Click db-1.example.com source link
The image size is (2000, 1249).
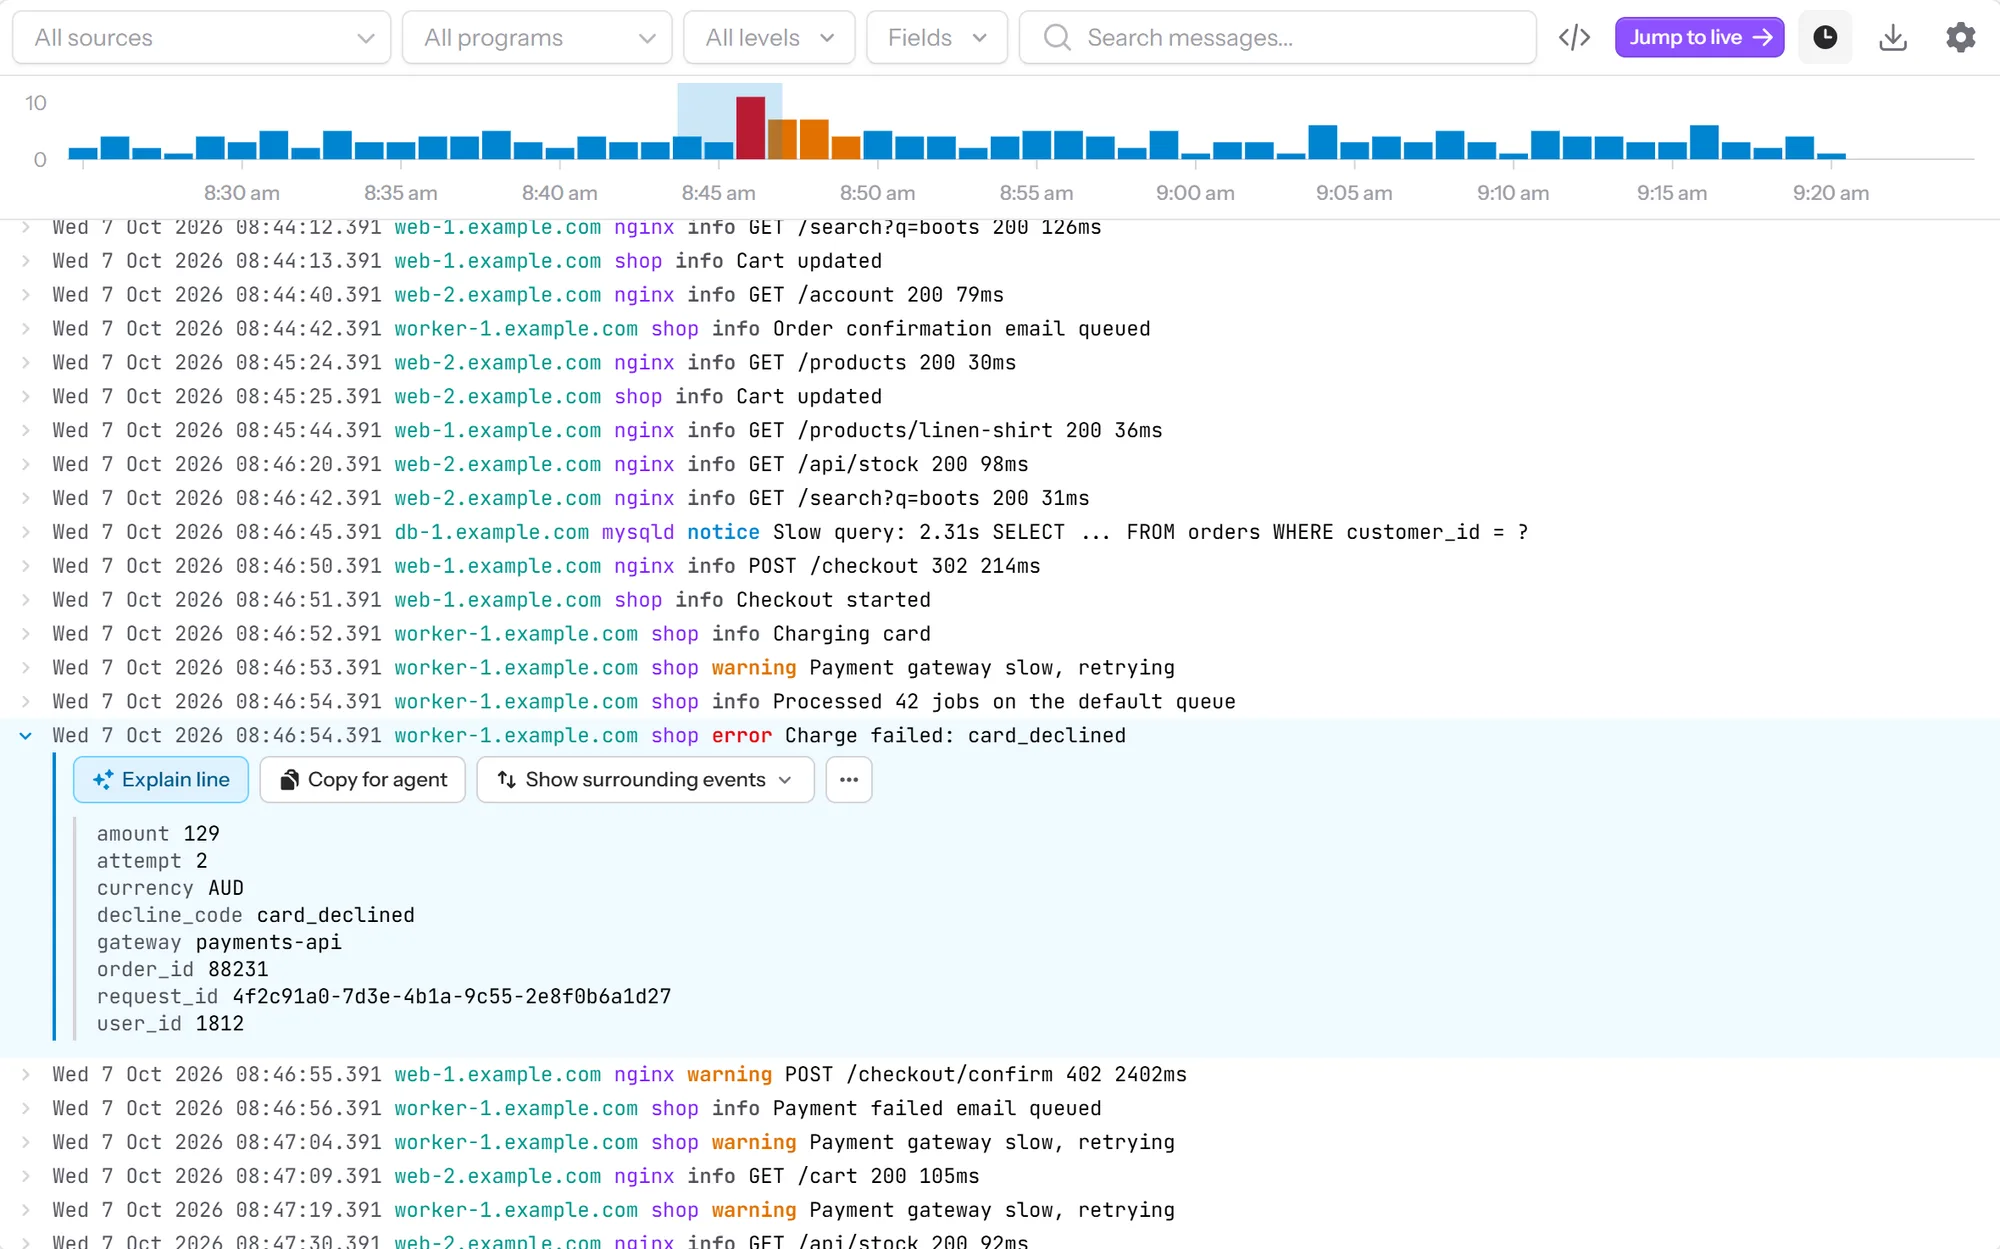(491, 532)
